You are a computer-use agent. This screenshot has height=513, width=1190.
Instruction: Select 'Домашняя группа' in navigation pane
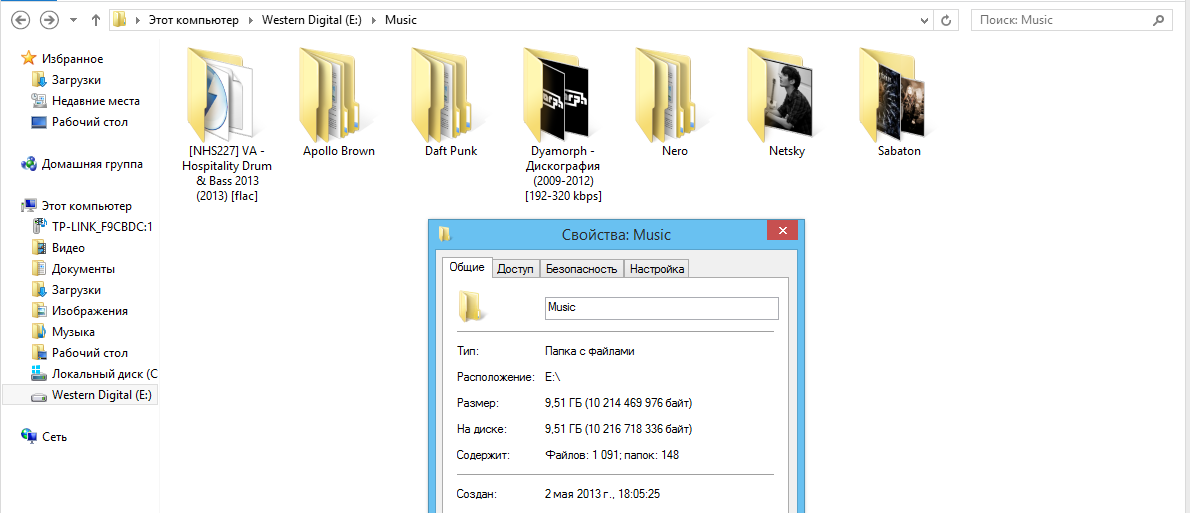point(82,163)
